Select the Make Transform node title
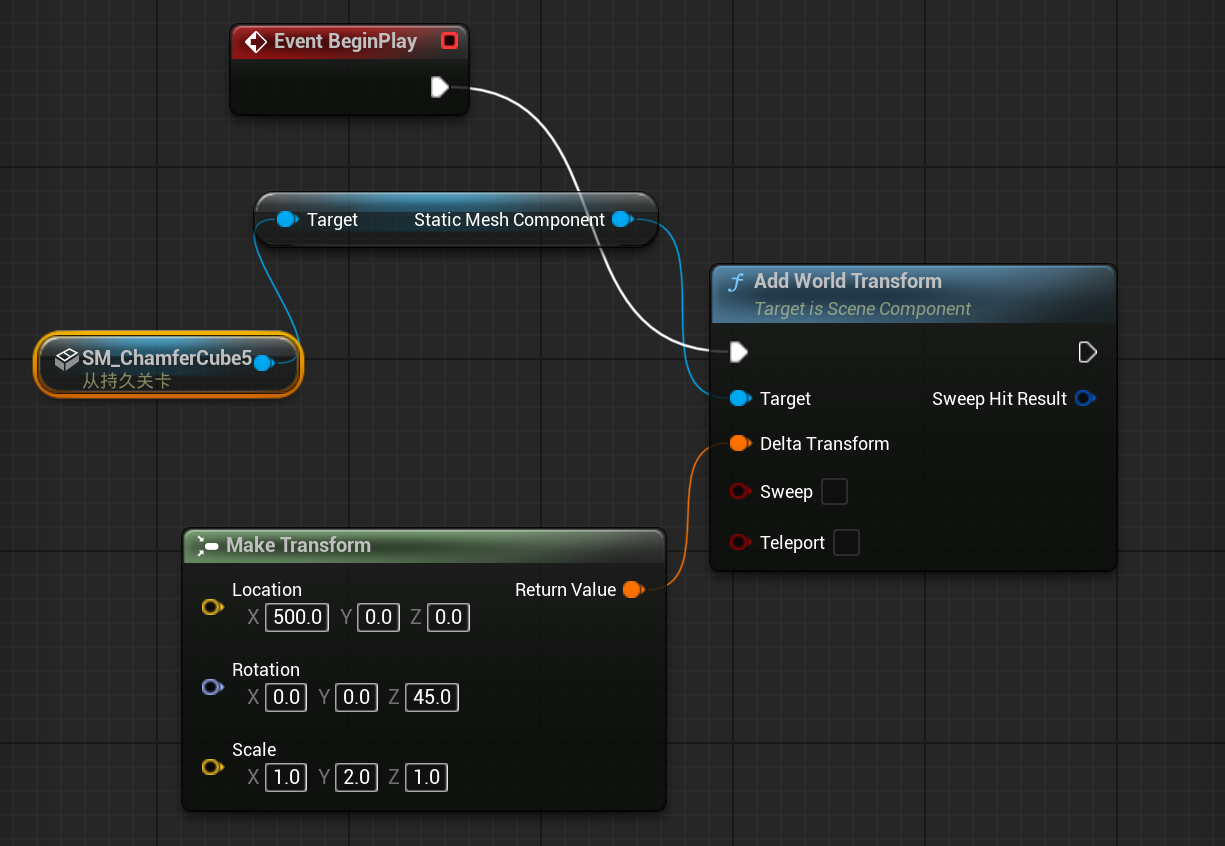The image size is (1225, 846). point(298,545)
